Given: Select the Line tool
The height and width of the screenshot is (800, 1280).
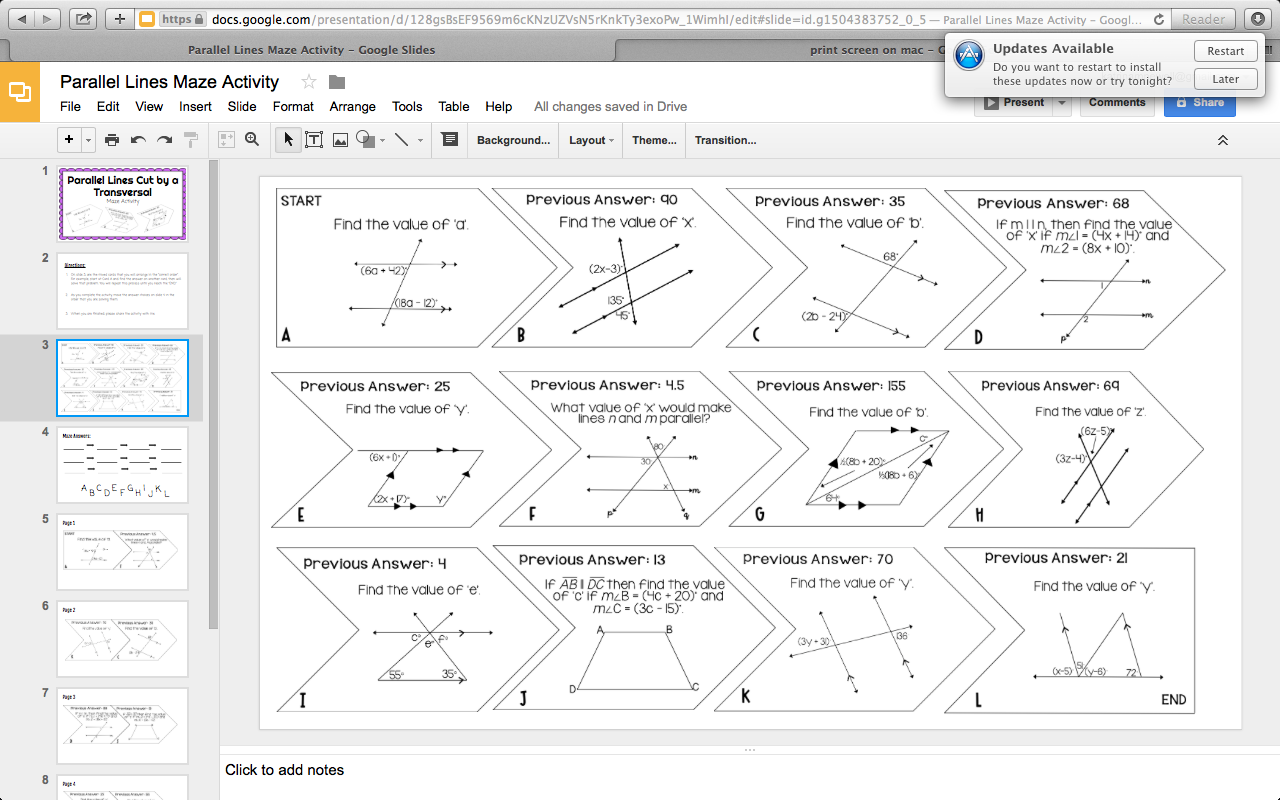Looking at the screenshot, I should [x=403, y=140].
